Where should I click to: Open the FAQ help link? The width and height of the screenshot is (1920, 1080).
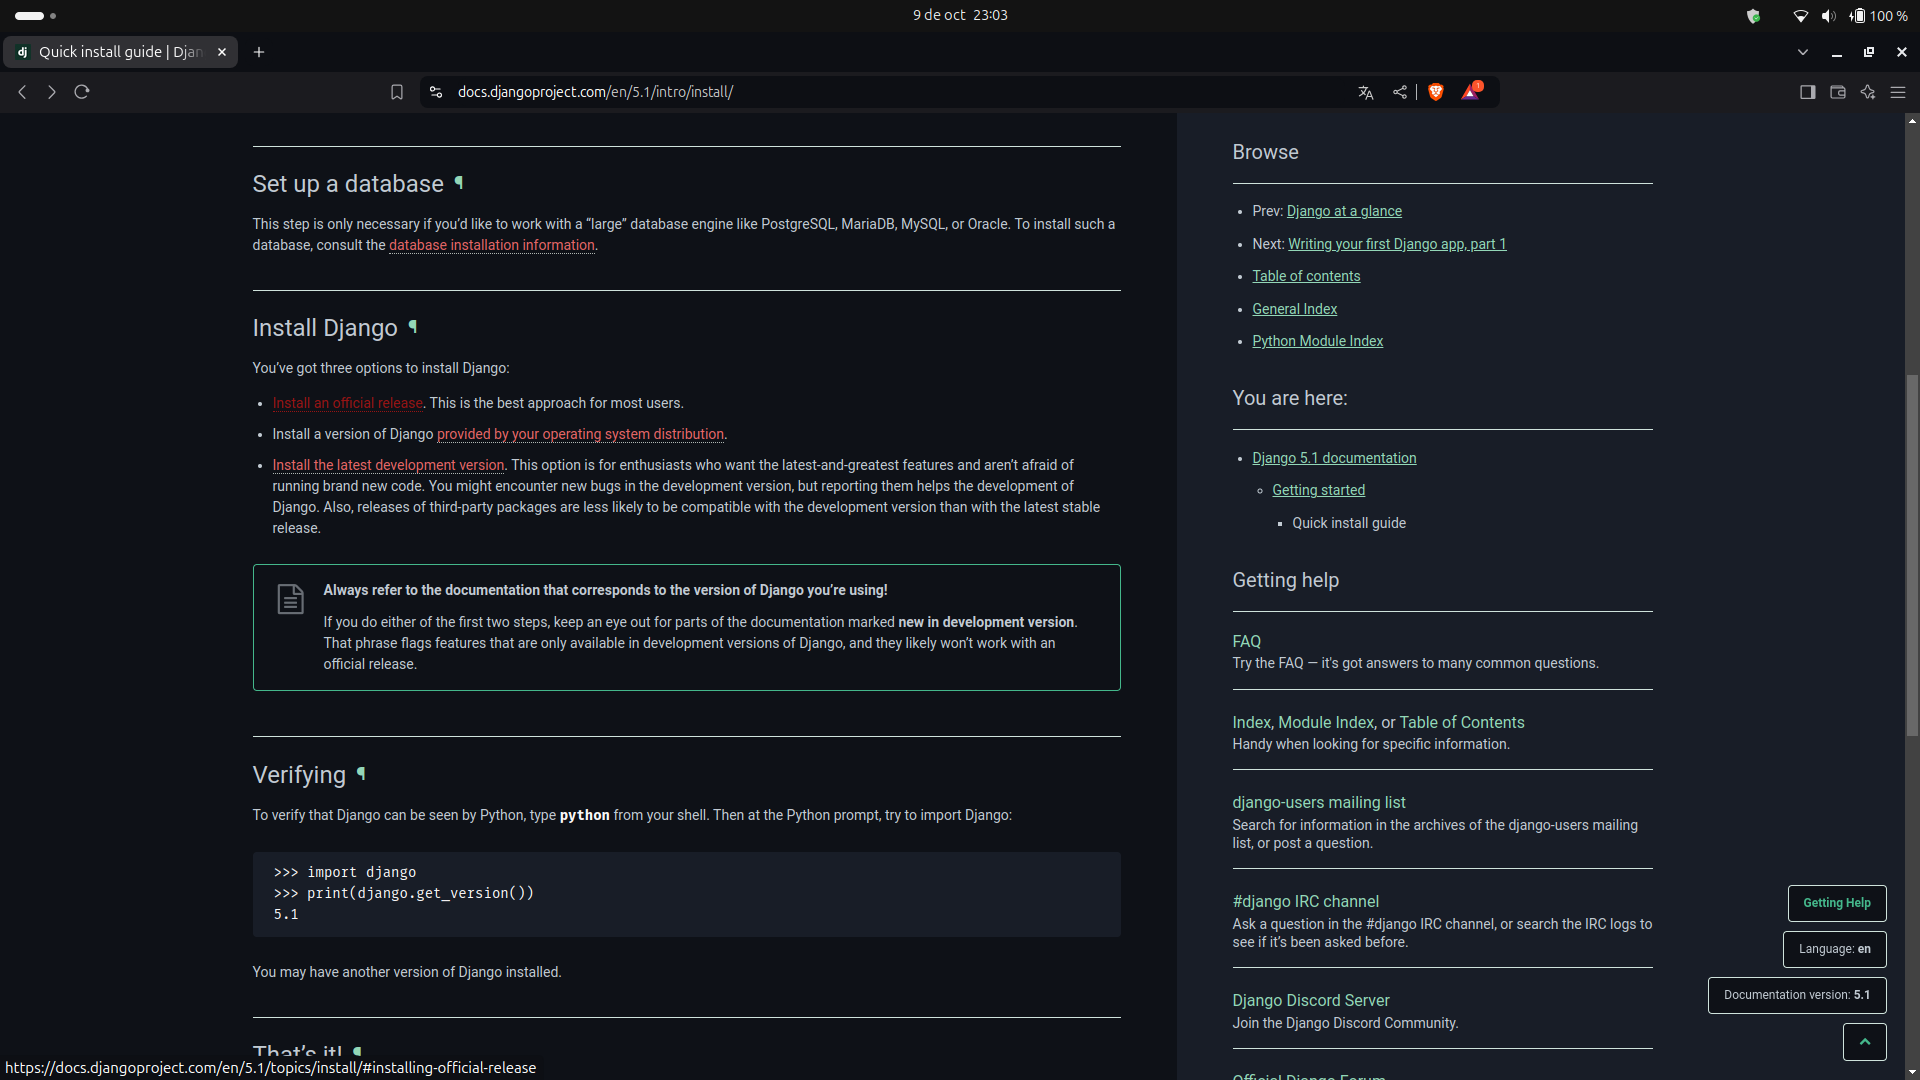tap(1246, 641)
